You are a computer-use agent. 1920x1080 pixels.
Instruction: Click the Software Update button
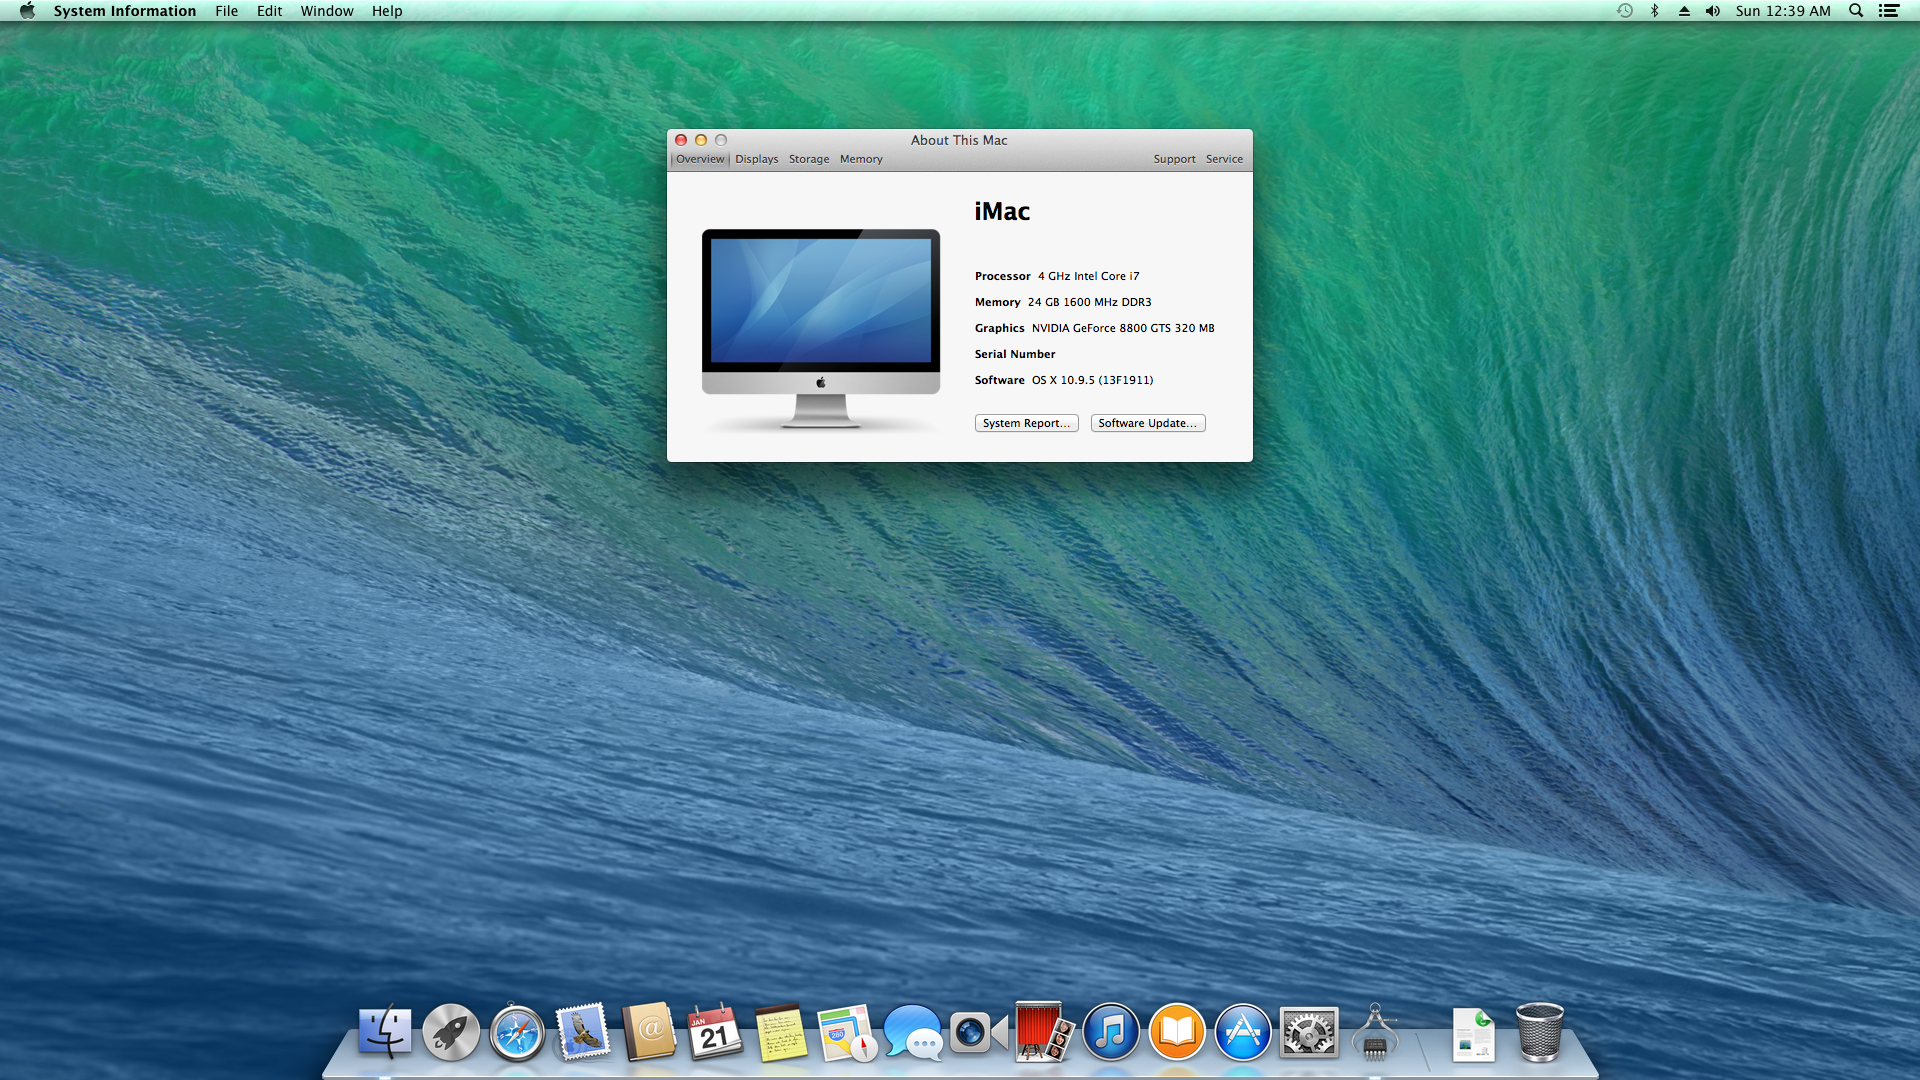(1147, 423)
